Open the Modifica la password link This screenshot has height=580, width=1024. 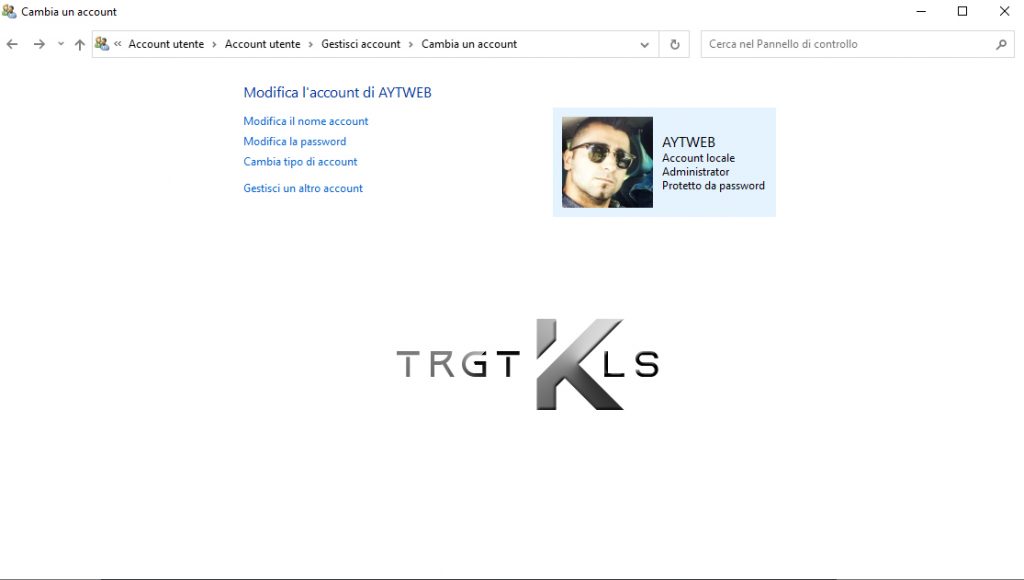tap(295, 141)
